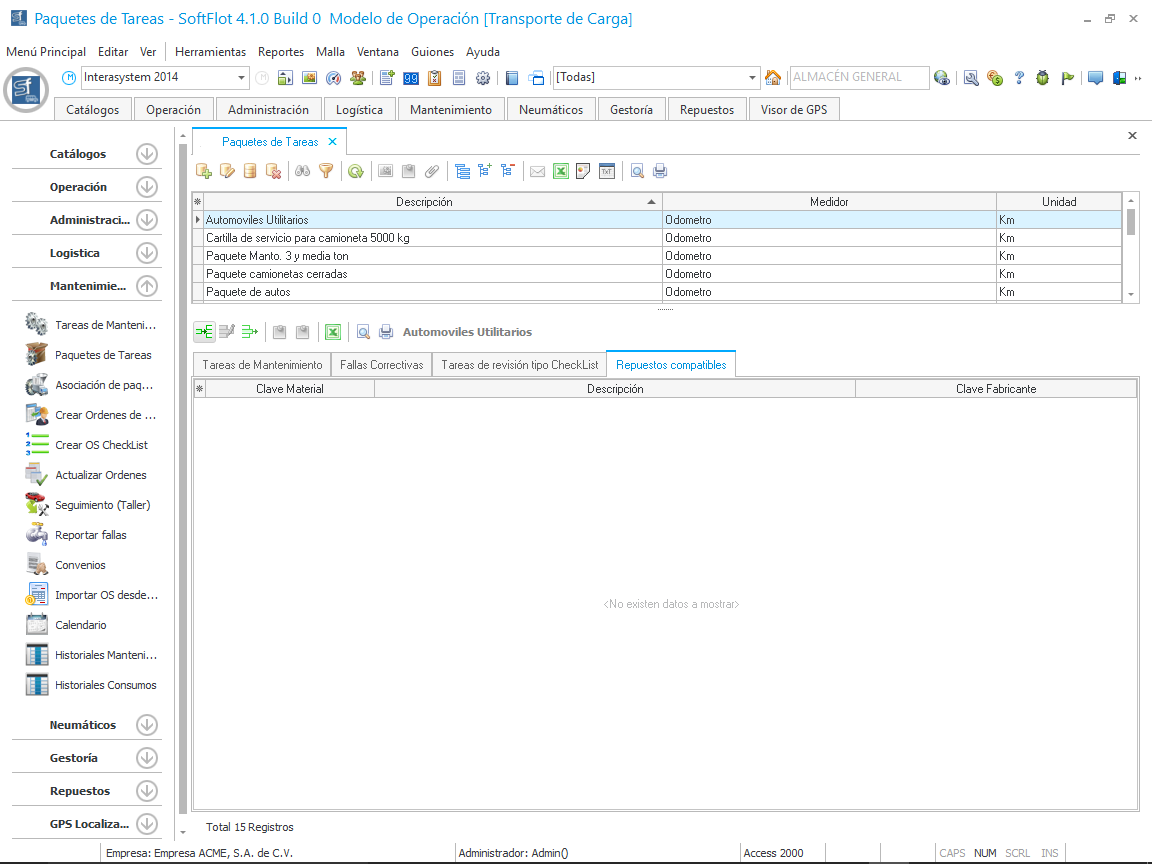Click the green refresh icon
Viewport: 1152px width, 864px height.
pyautogui.click(x=356, y=171)
